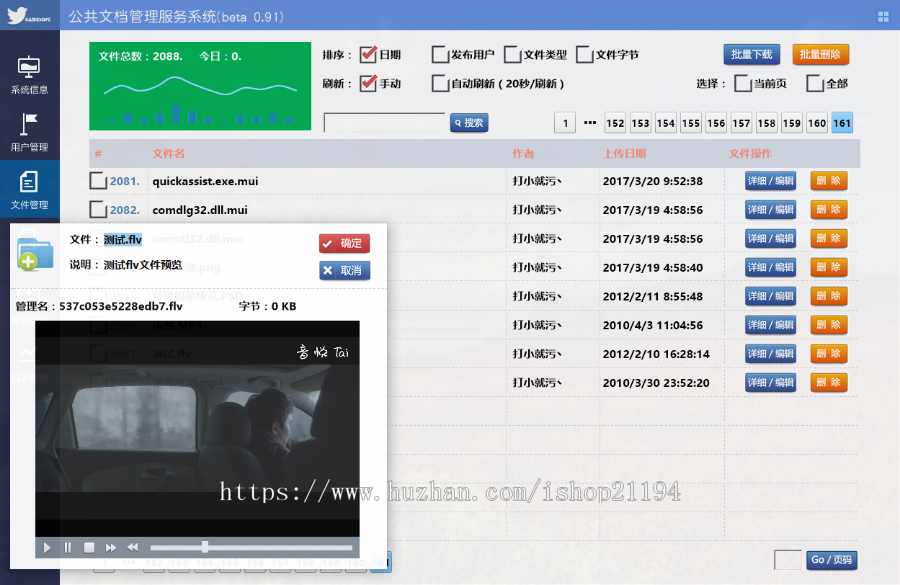Confirm with the 确定 button
The image size is (900, 585).
[x=344, y=243]
